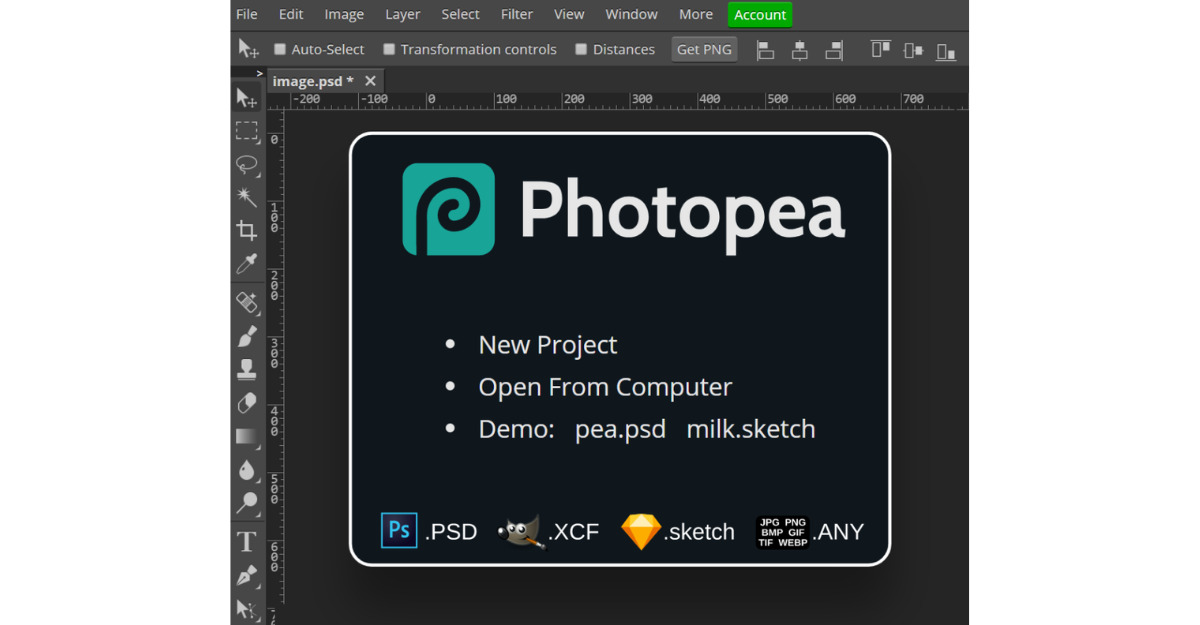Enable the Distances checkbox
This screenshot has height=625, width=1200.
point(581,49)
